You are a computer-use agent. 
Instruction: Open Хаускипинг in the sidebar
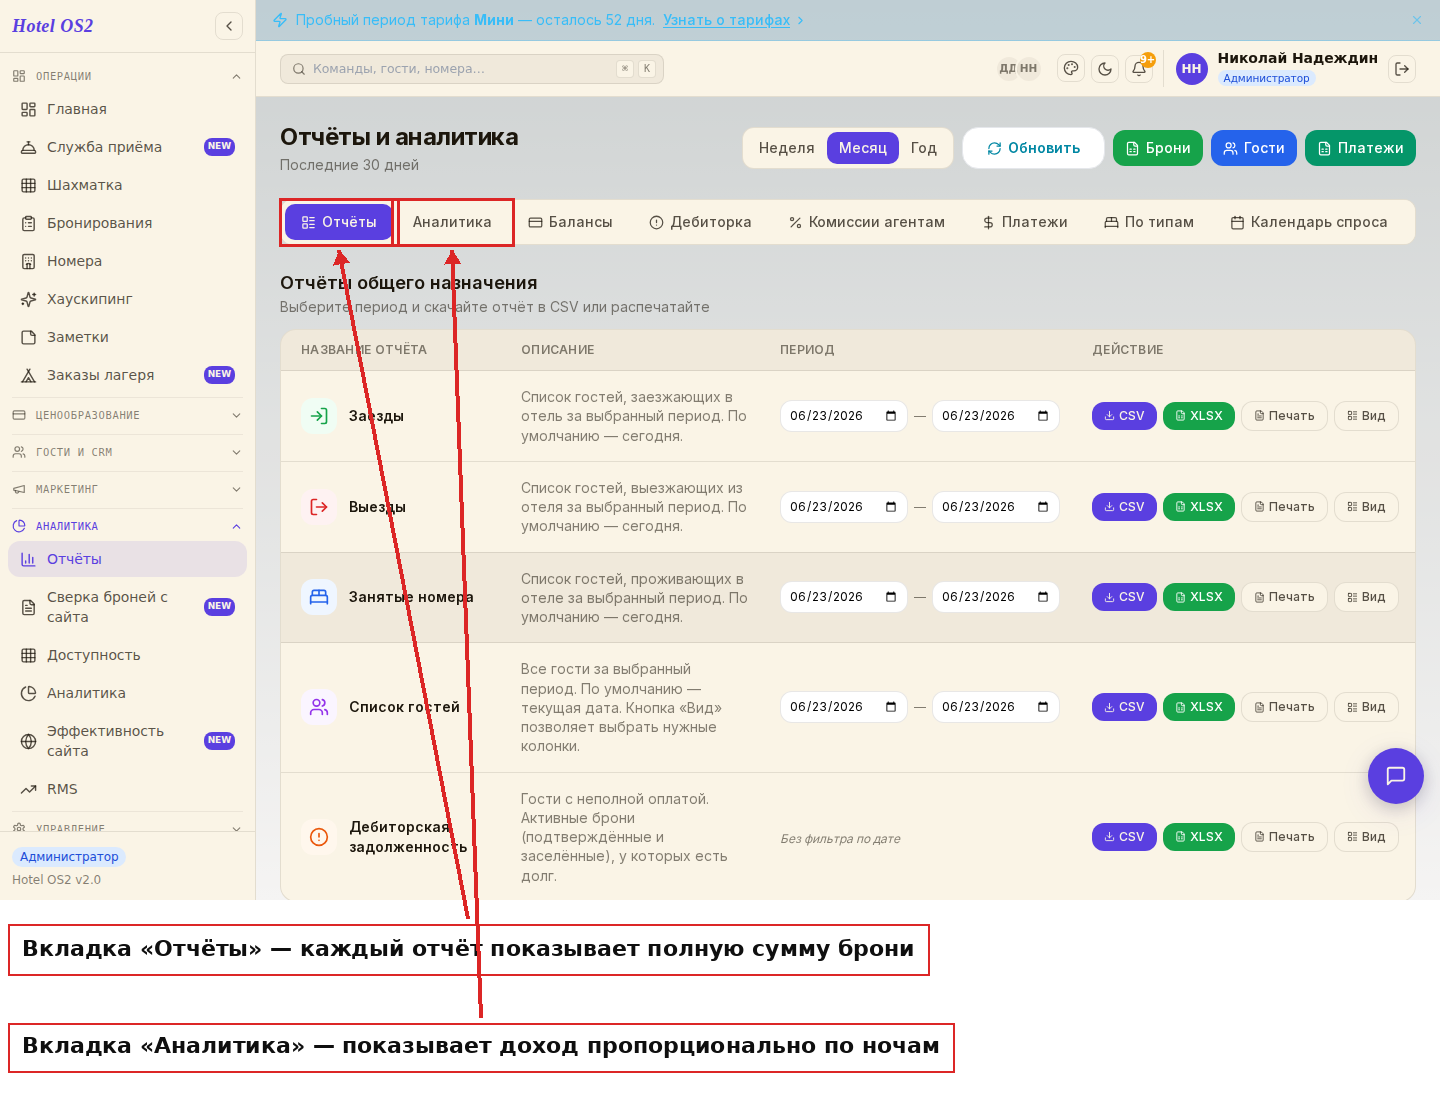tap(127, 299)
